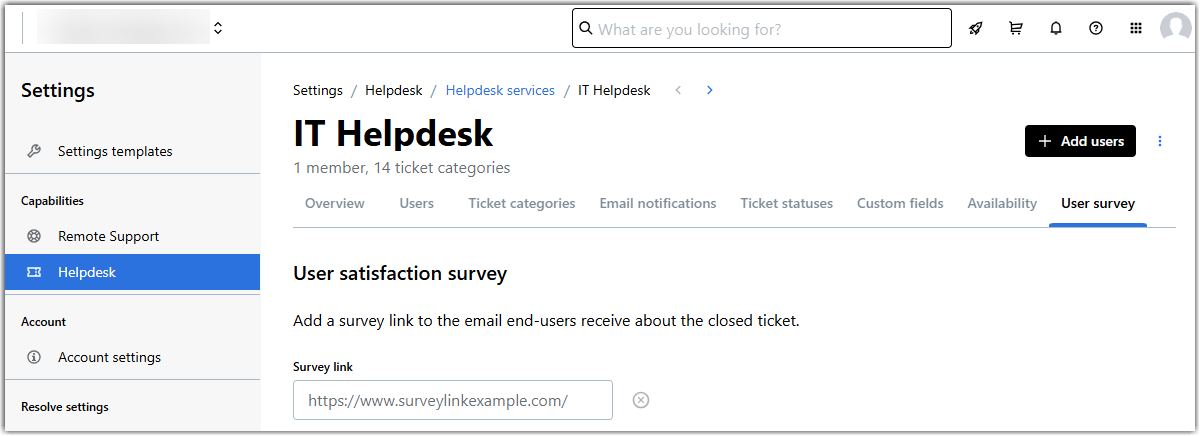Follow the Helpdesk services breadcrumb link
1200x436 pixels.
click(500, 90)
